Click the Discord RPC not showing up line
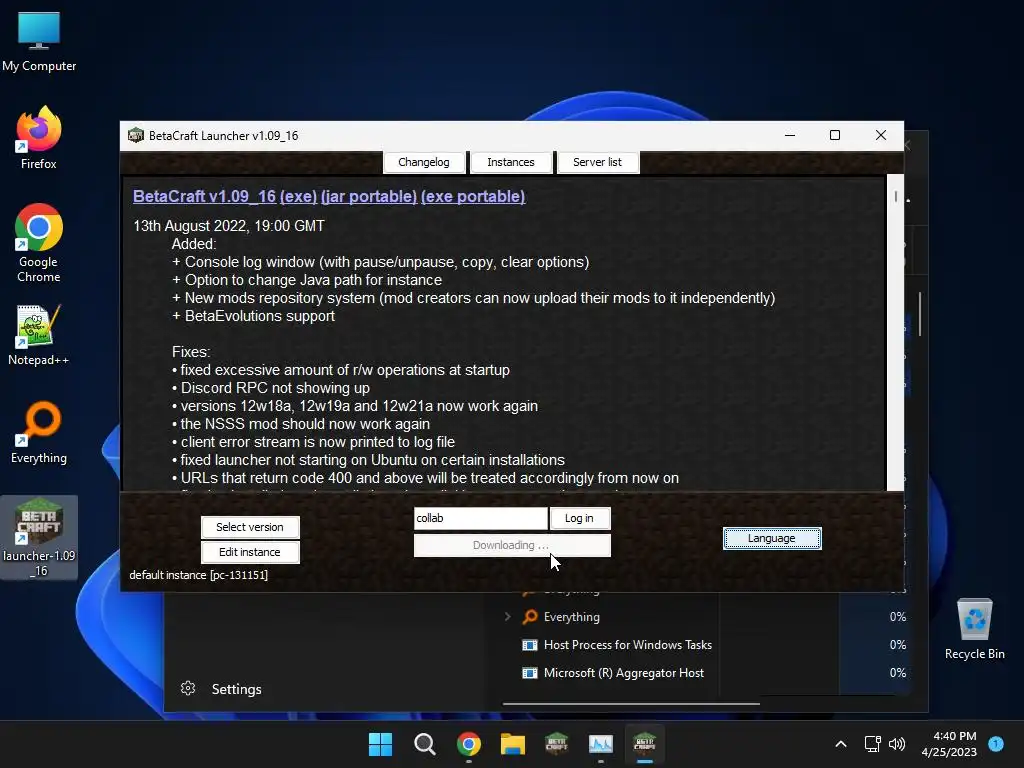 (270, 388)
